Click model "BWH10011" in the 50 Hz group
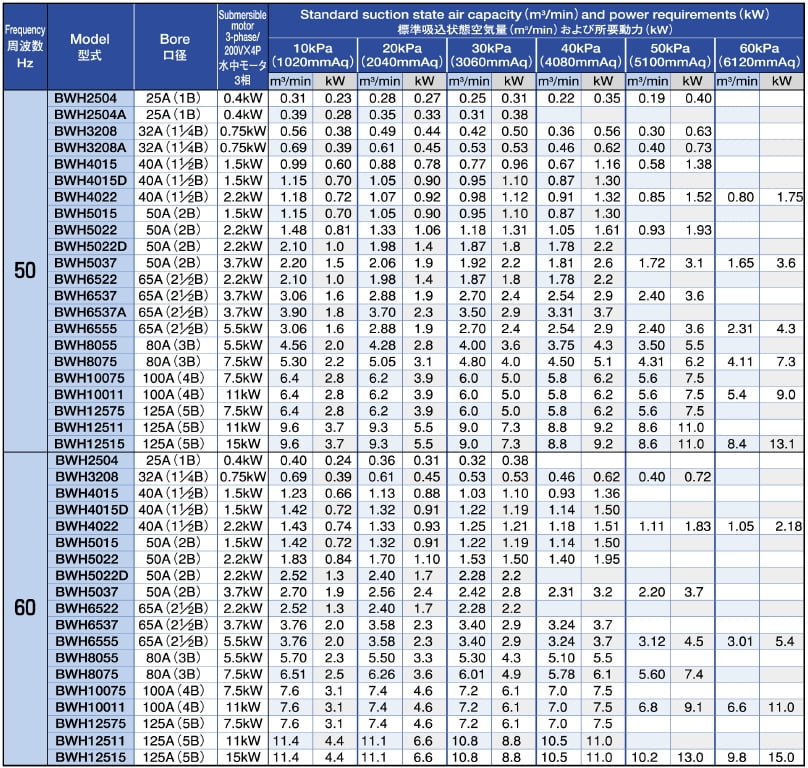The width and height of the screenshot is (808, 768). click(89, 394)
